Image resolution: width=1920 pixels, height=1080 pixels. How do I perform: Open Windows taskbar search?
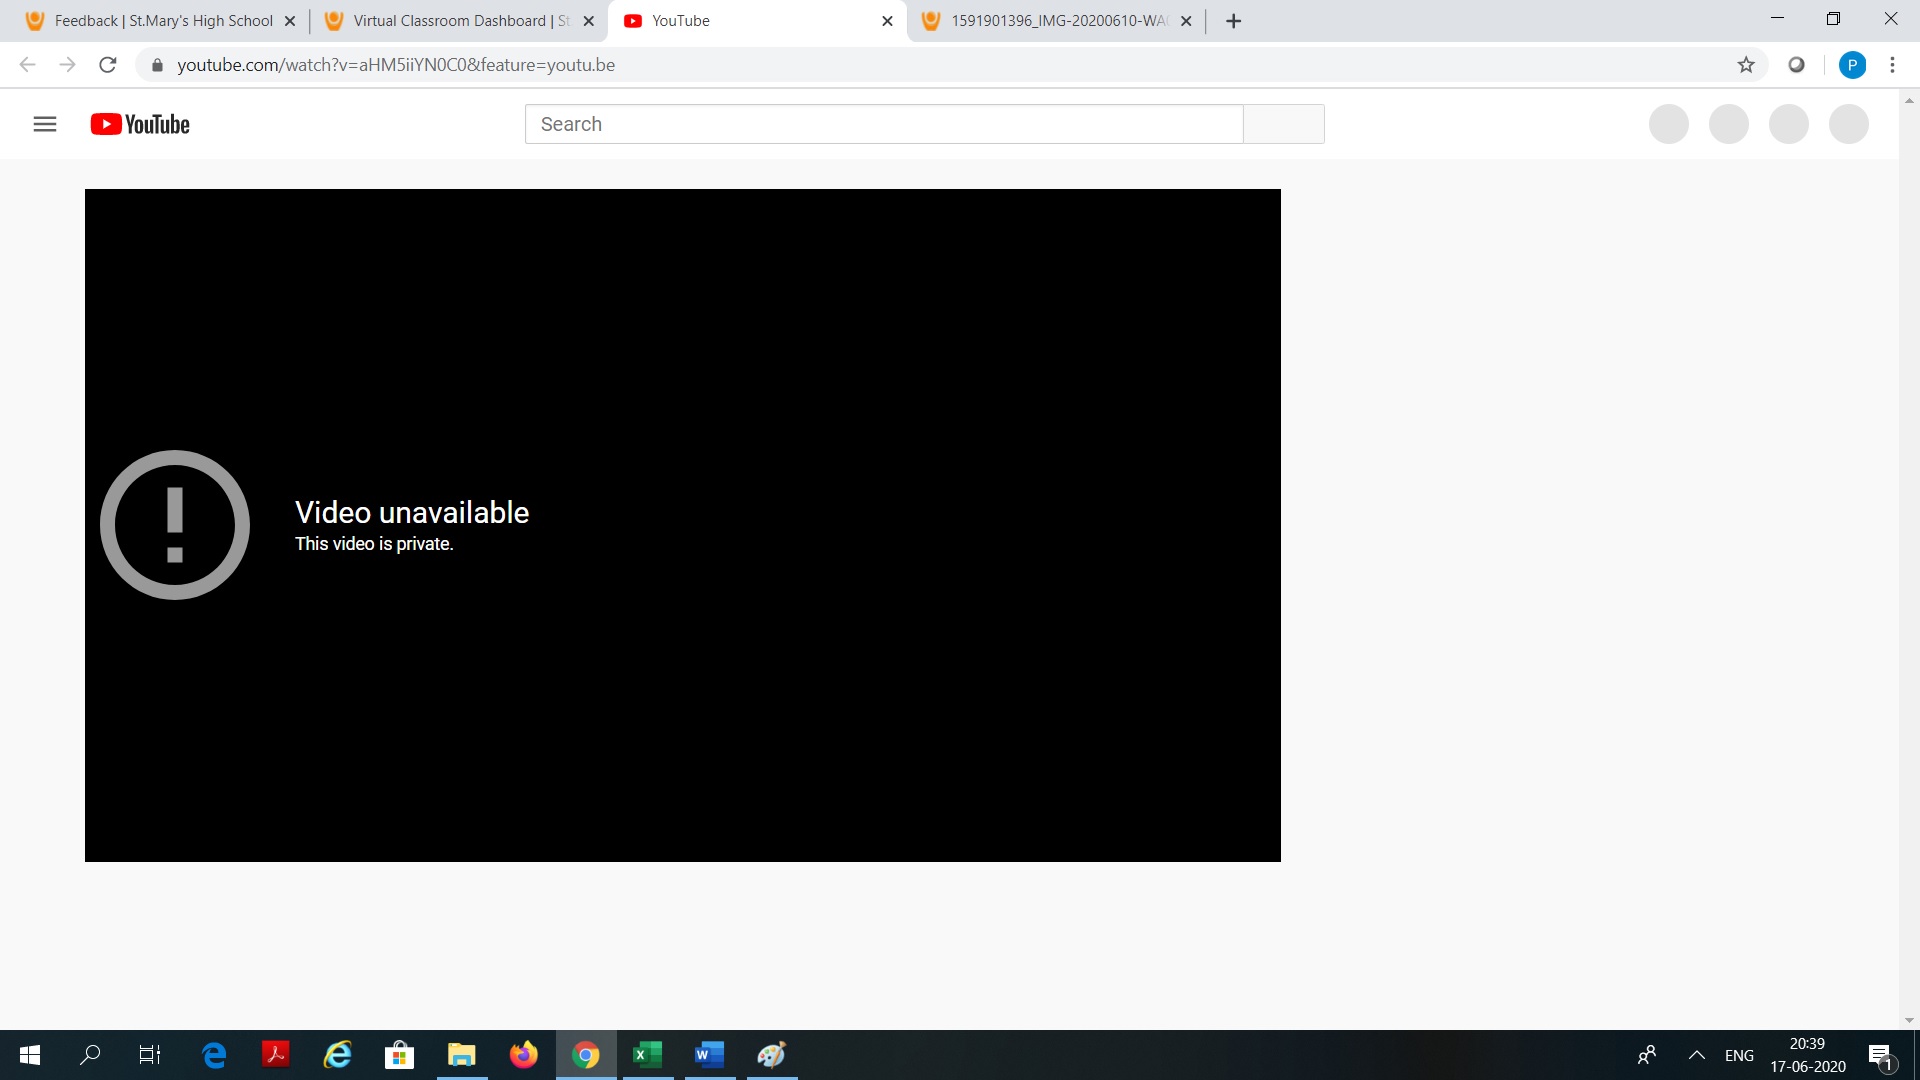click(90, 1055)
